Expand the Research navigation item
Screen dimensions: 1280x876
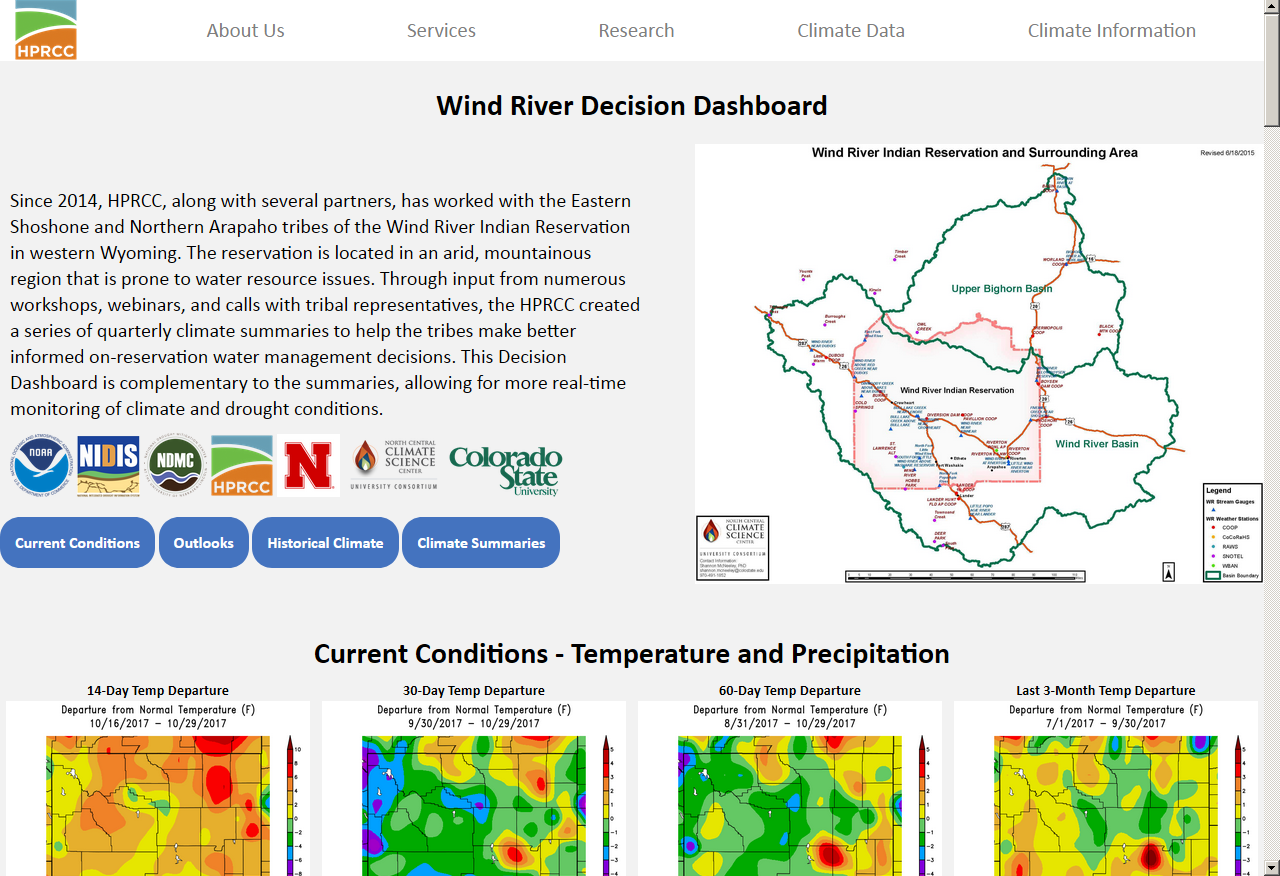pyautogui.click(x=636, y=31)
